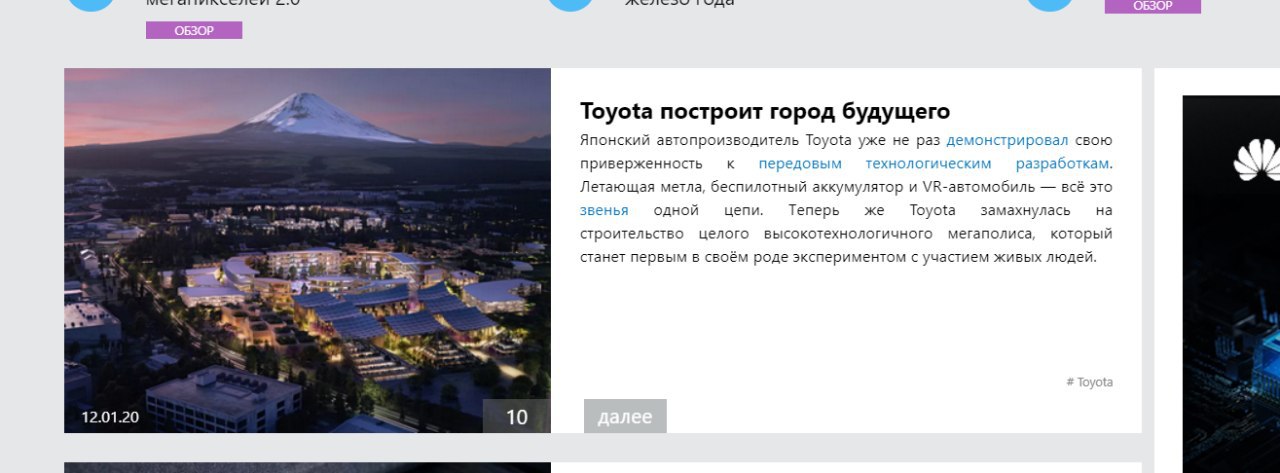
Task: Click the 'далее' read-more button
Action: (625, 416)
